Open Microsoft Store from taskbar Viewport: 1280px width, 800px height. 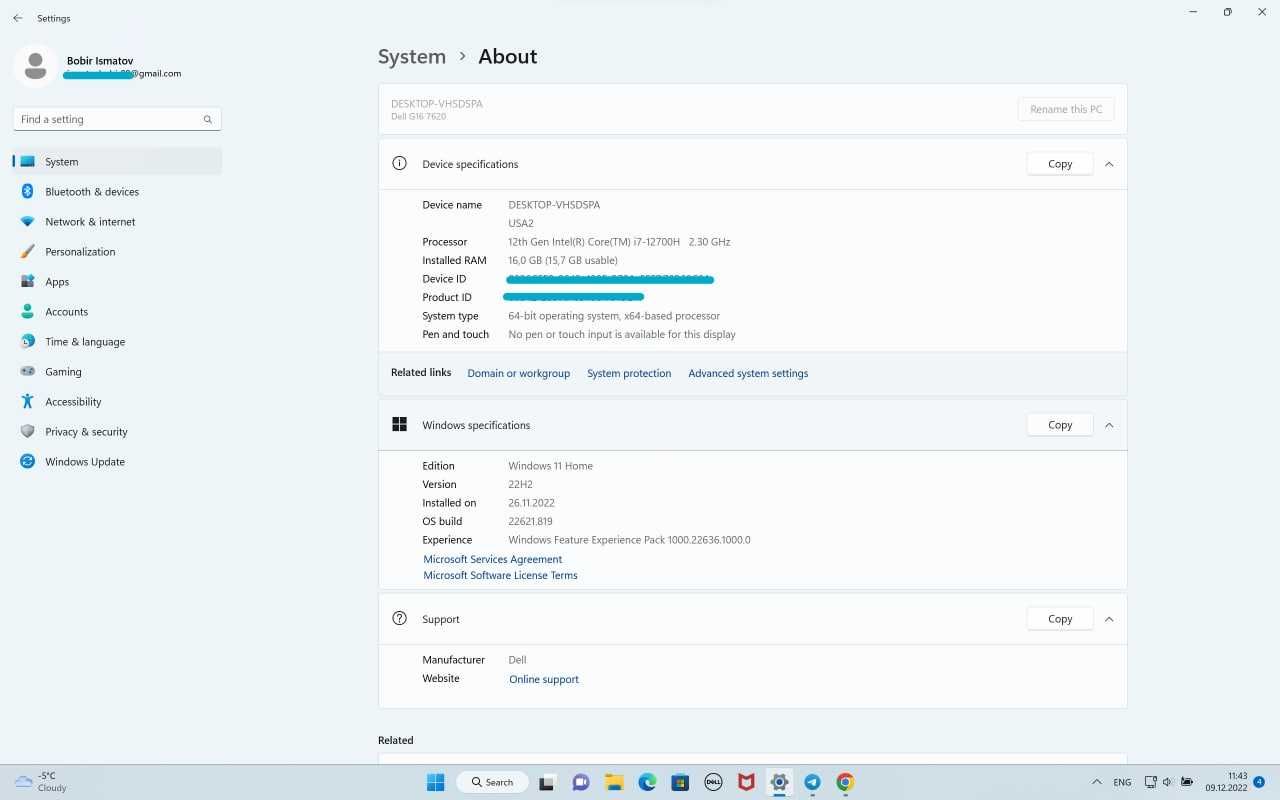[680, 782]
